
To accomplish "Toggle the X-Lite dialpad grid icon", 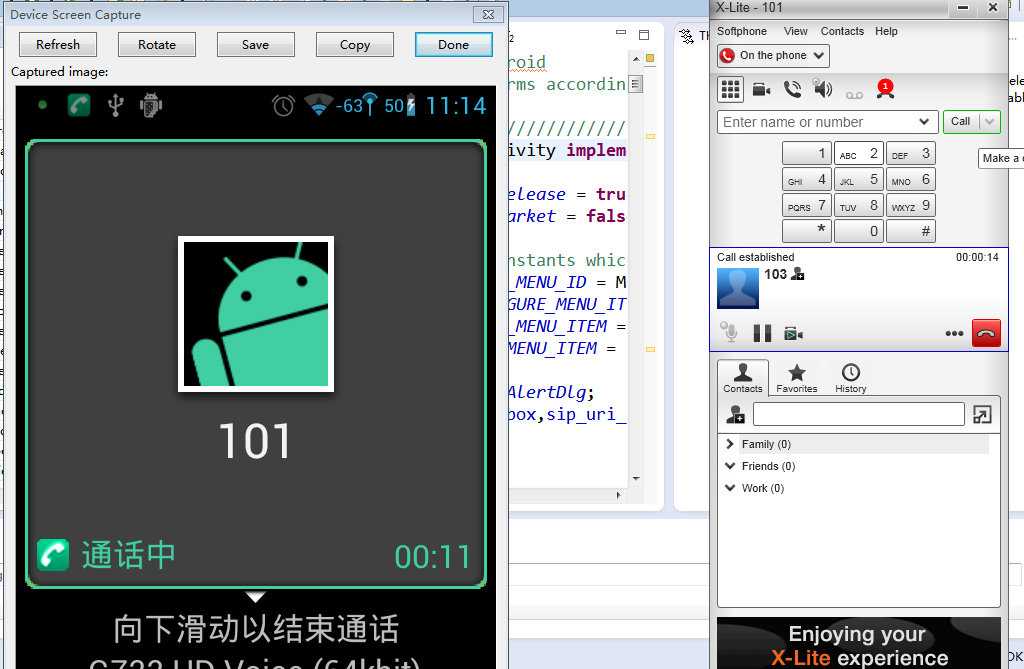I will tap(730, 90).
